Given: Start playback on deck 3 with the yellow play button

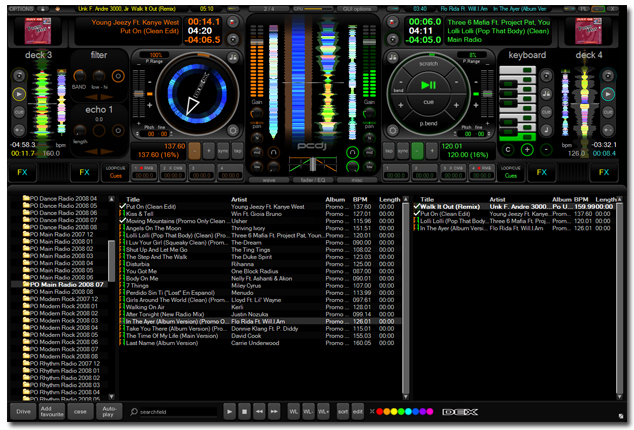Looking at the screenshot, I should [19, 94].
